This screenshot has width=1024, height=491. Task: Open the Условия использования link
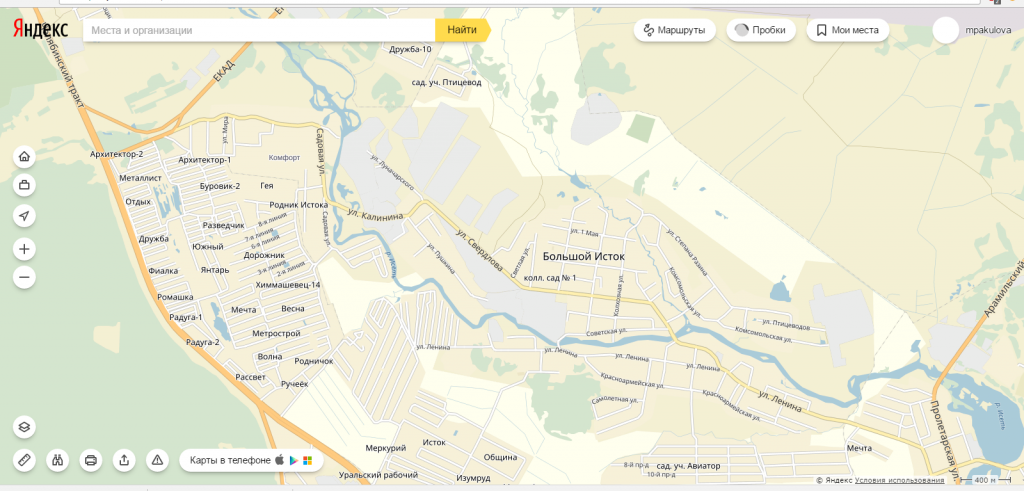(899, 481)
